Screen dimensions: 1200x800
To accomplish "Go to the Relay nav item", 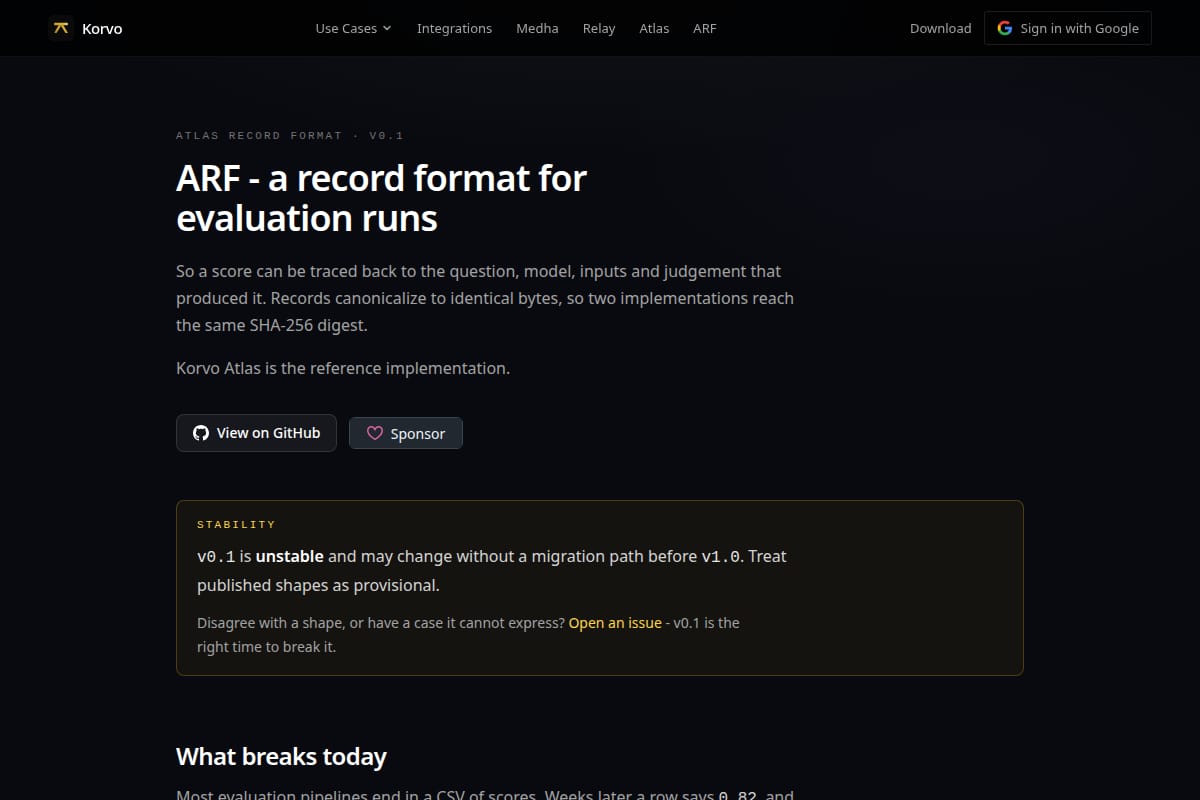I will 599,28.
